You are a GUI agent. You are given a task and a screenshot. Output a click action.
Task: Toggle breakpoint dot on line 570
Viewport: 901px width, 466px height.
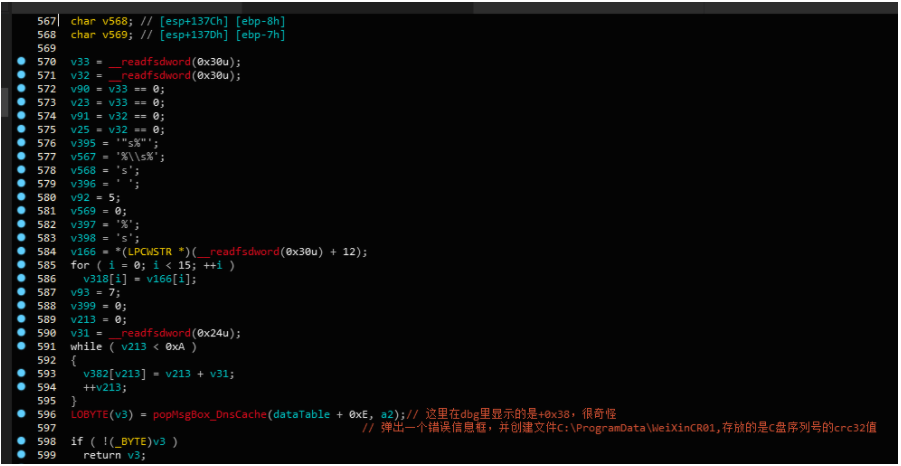pyautogui.click(x=21, y=61)
